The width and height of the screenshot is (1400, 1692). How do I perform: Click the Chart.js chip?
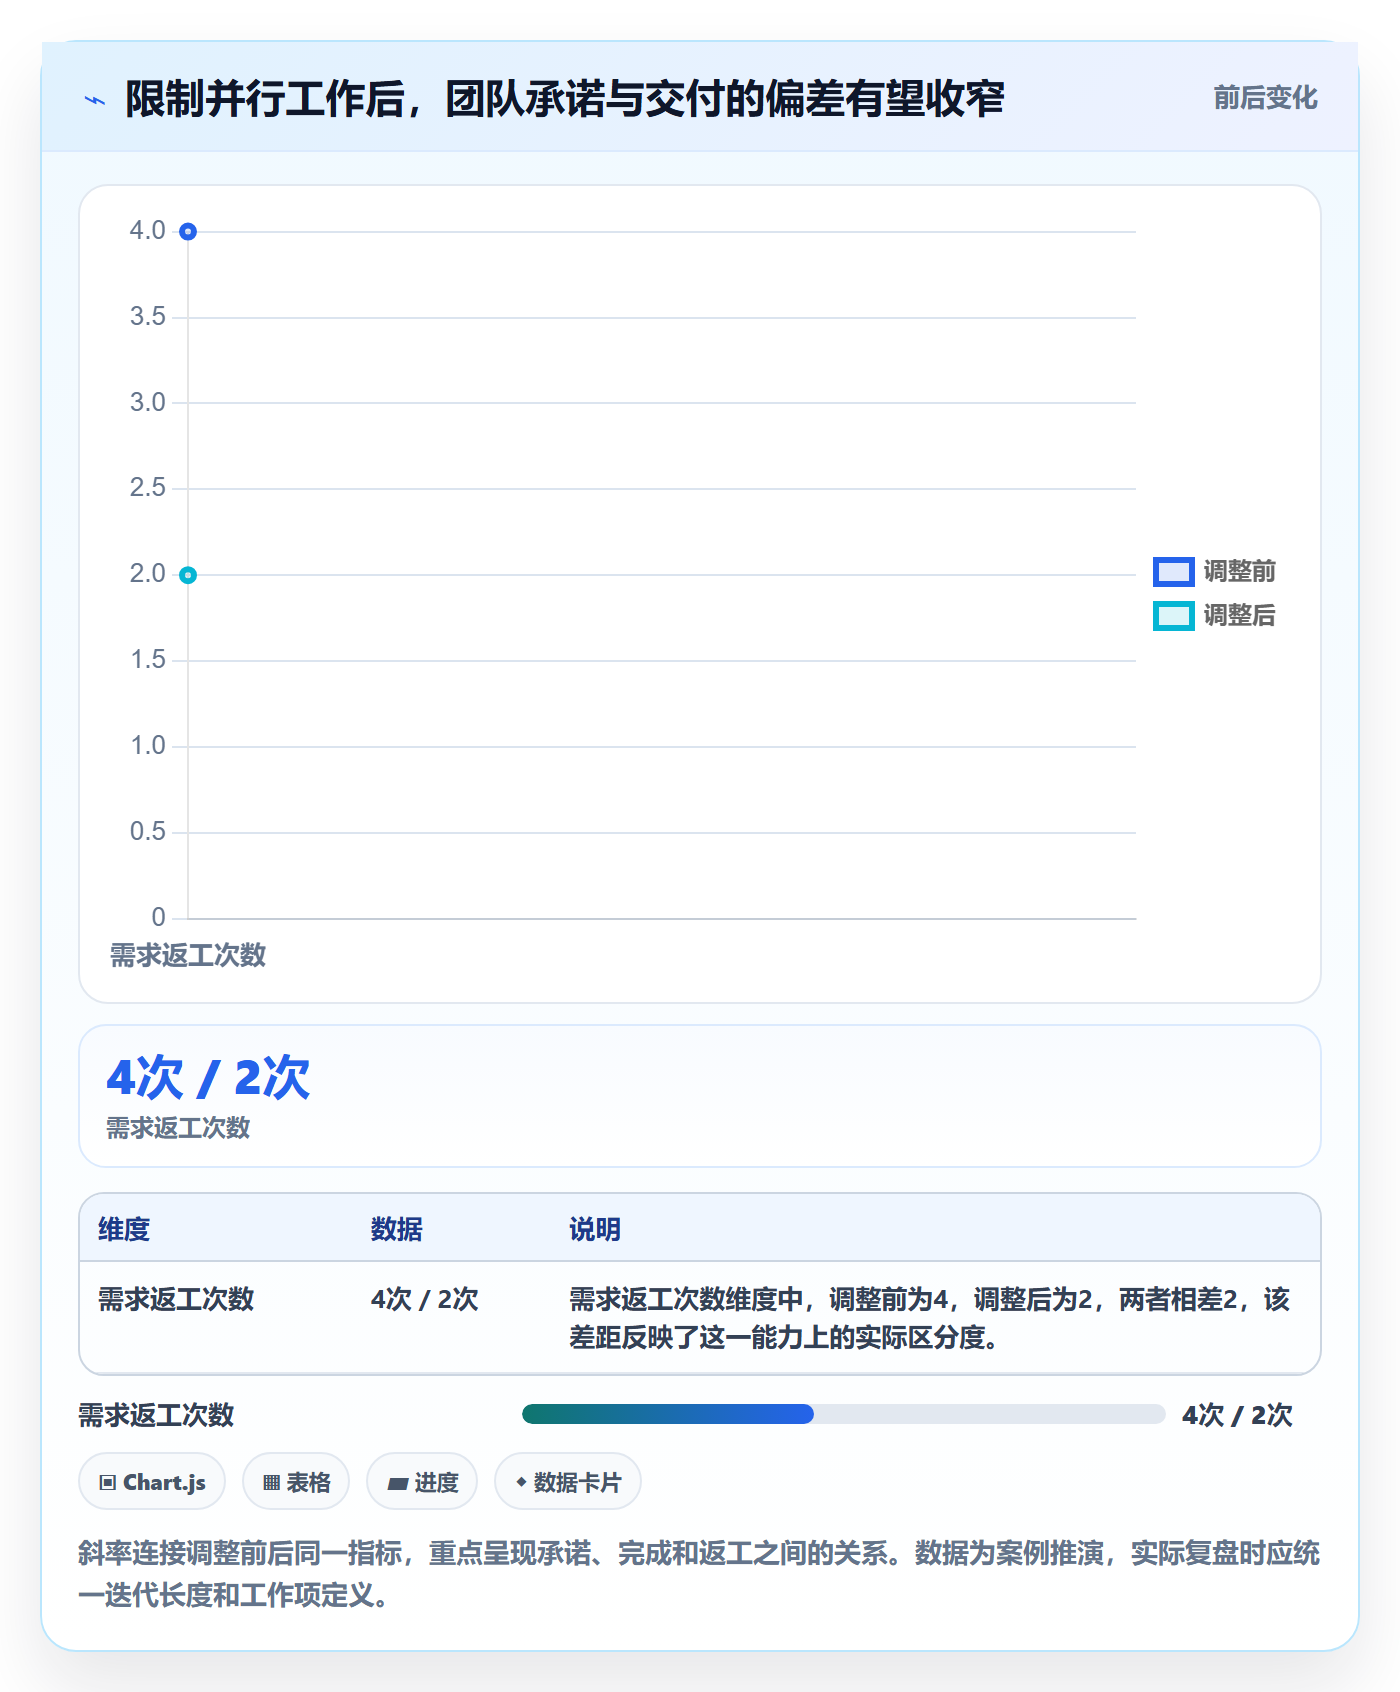tap(152, 1481)
